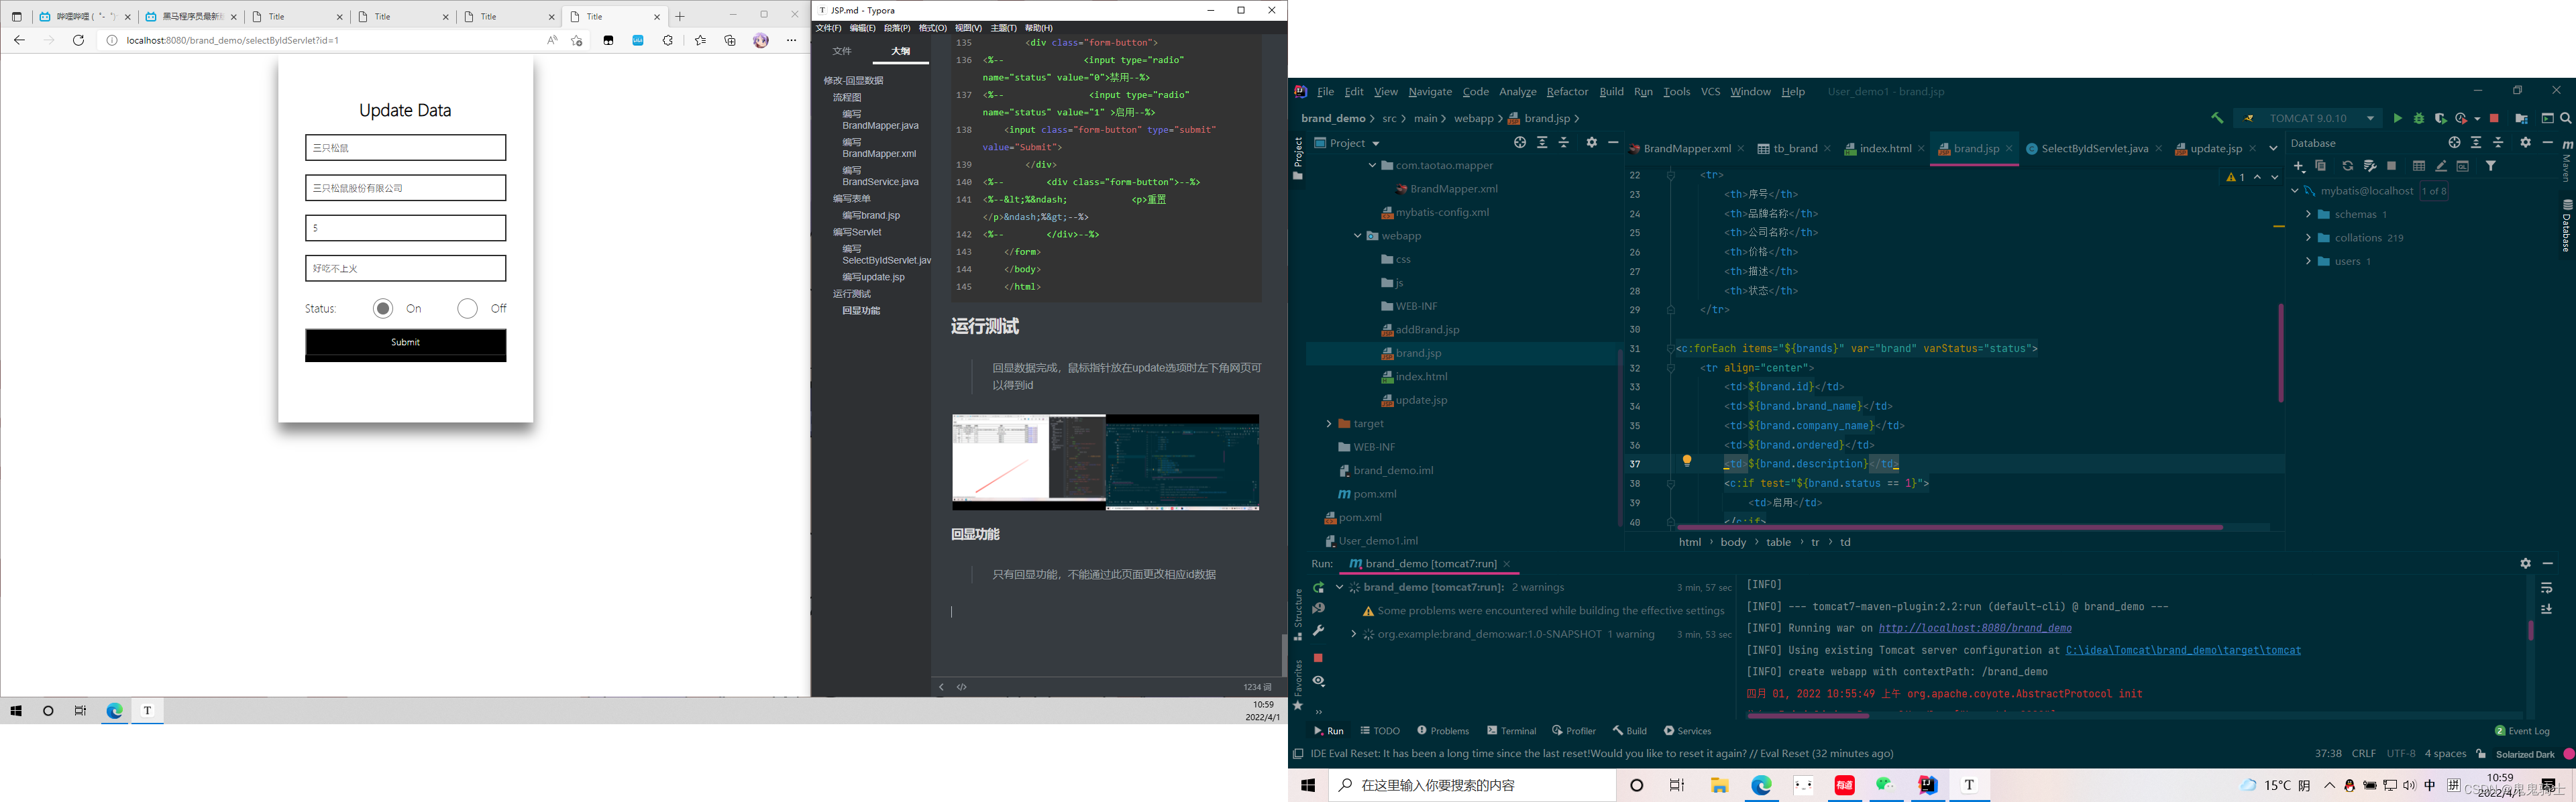Screen dimensions: 2576x802
Task: Go to next highlighted error arrow
Action: 2275,177
